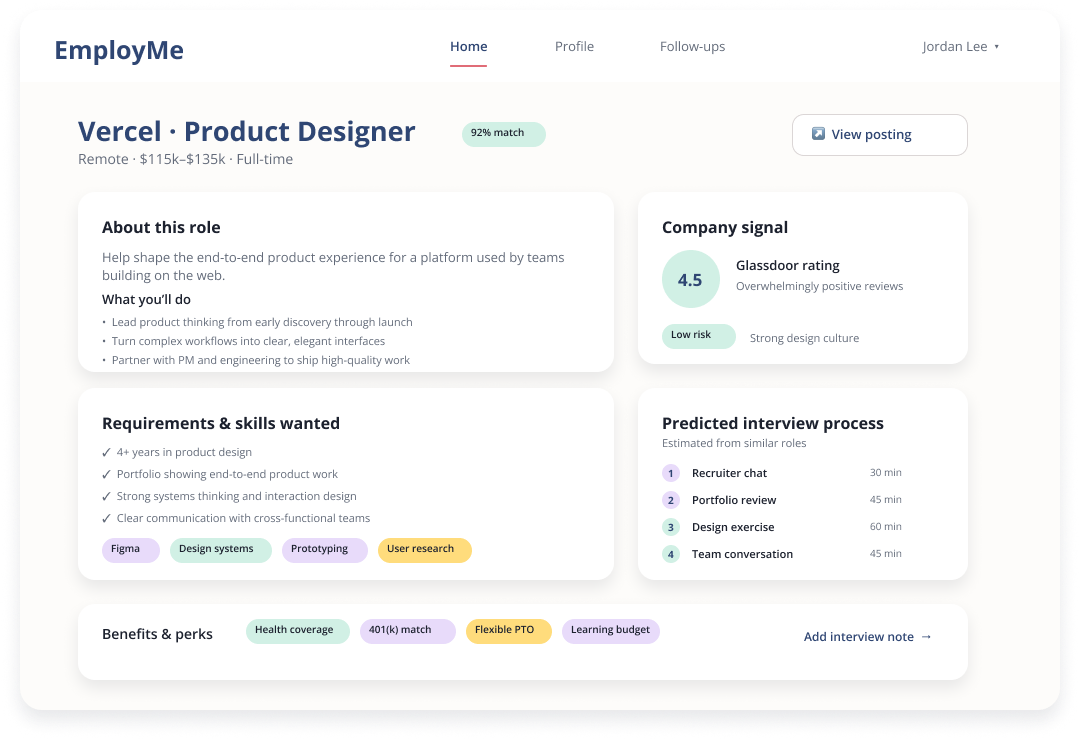Click the Vercel · Product Designer title
Image resolution: width=1080 pixels, height=740 pixels.
[247, 132]
